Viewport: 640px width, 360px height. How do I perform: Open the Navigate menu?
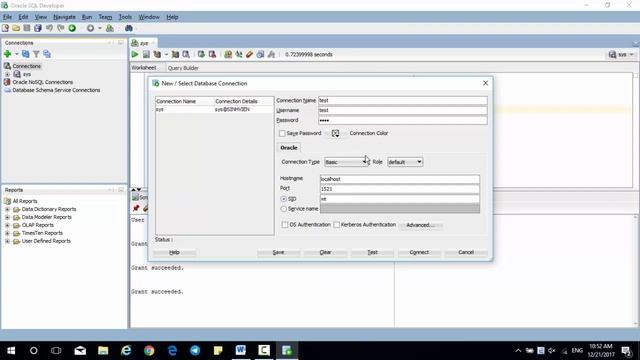pyautogui.click(x=64, y=17)
